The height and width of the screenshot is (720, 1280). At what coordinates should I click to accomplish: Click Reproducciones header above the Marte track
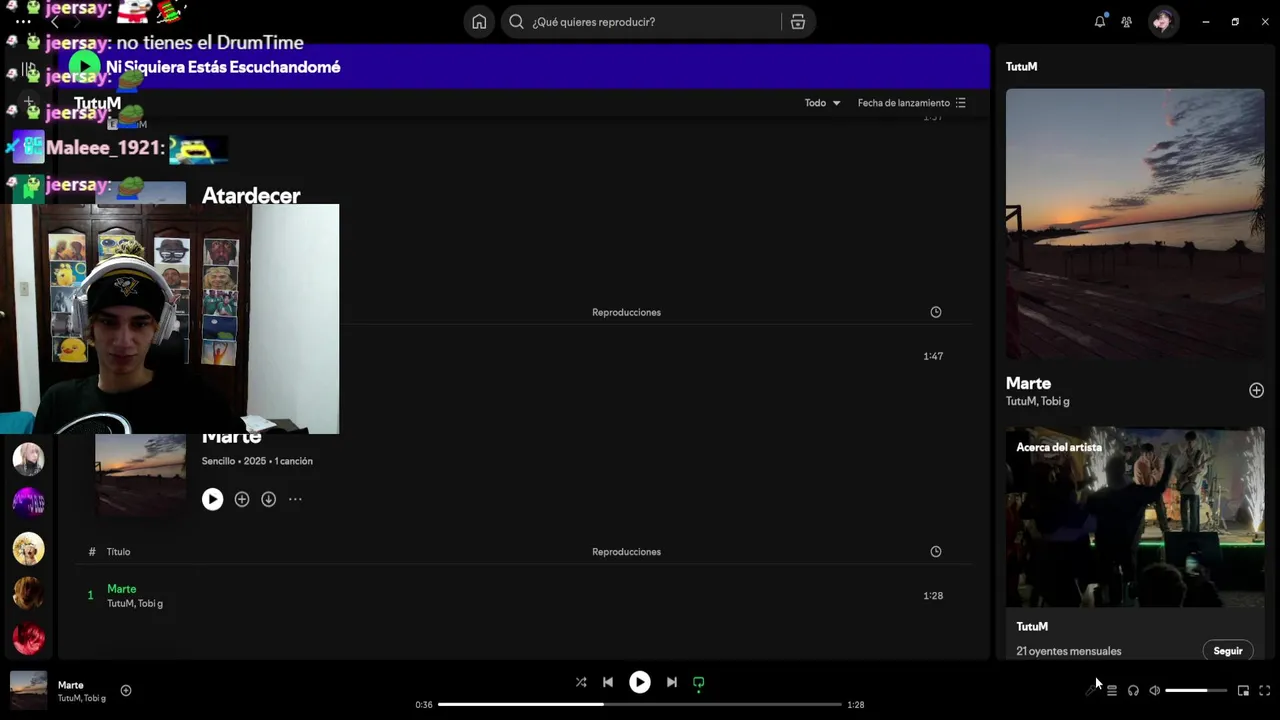(626, 552)
